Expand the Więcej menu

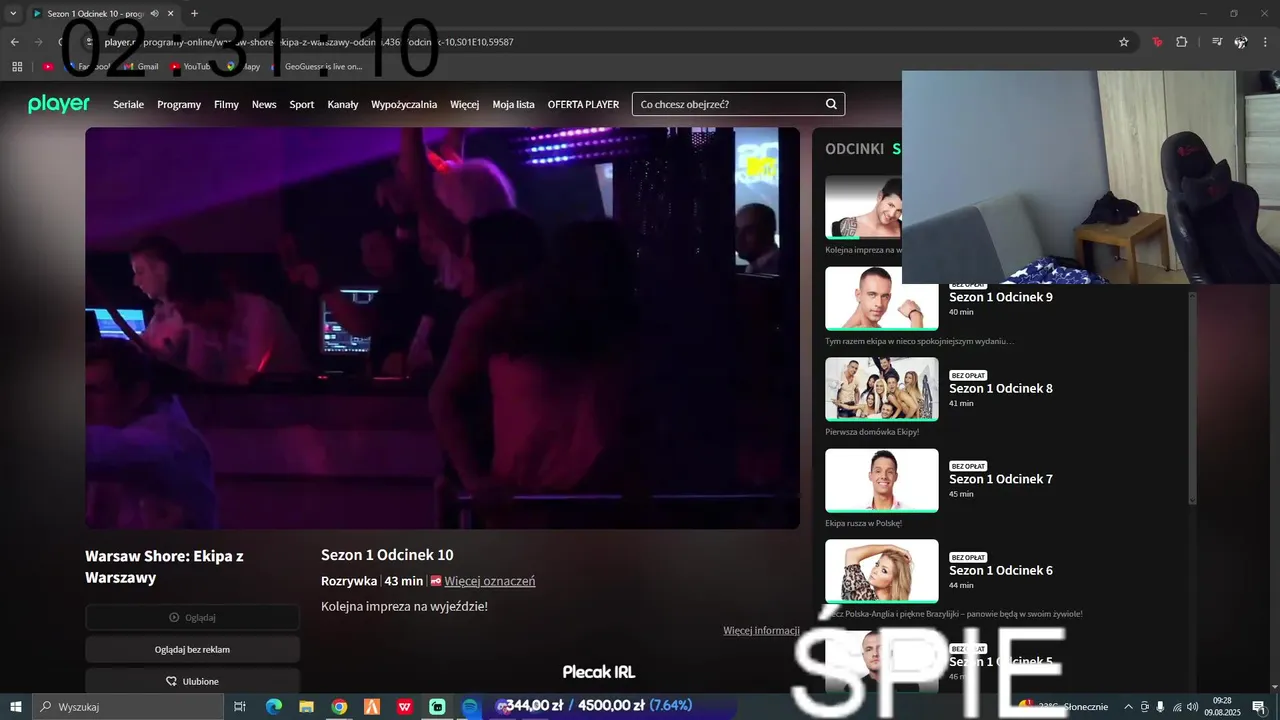tap(465, 105)
